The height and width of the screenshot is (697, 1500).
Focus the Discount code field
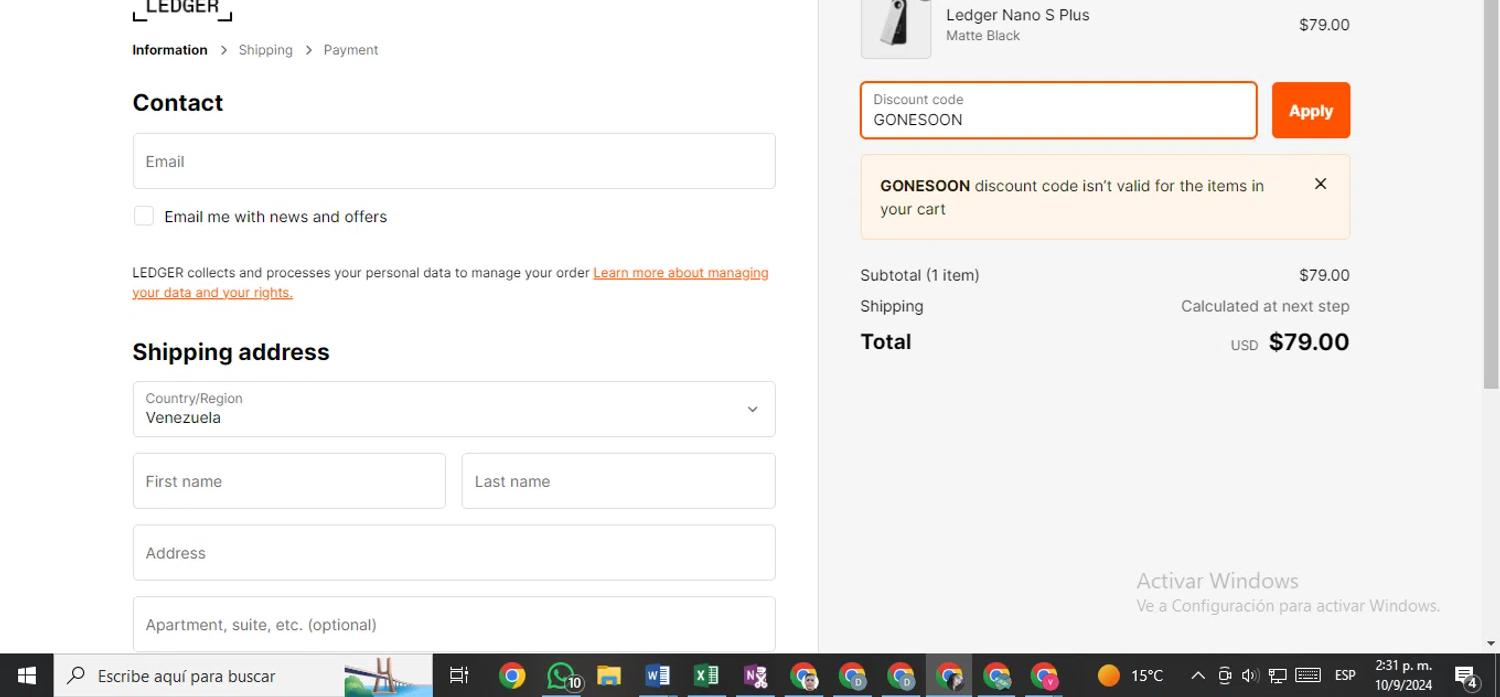tap(1059, 110)
